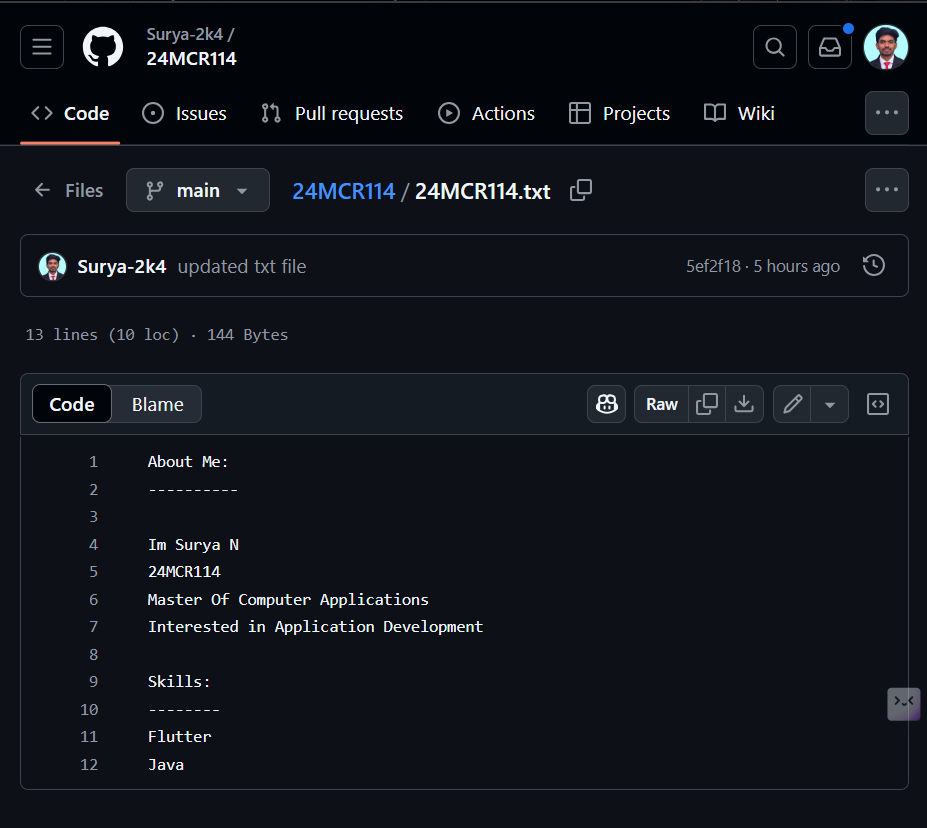Expand more edit options dropdown arrow
927x828 pixels.
(x=829, y=404)
